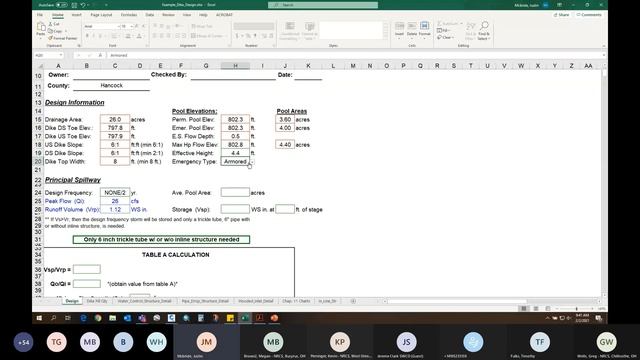This screenshot has height=360, width=640.
Task: Click the Comments button
Action: click(x=589, y=15)
